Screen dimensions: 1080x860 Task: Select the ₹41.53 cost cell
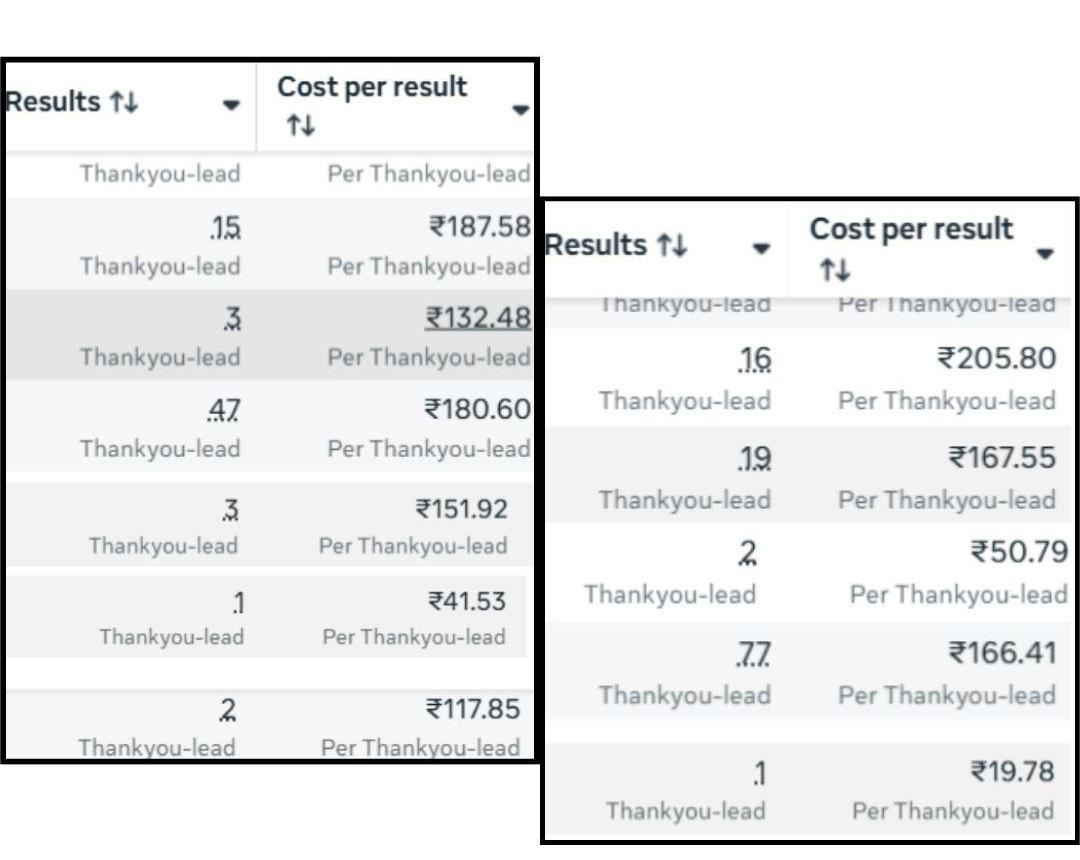(x=467, y=601)
